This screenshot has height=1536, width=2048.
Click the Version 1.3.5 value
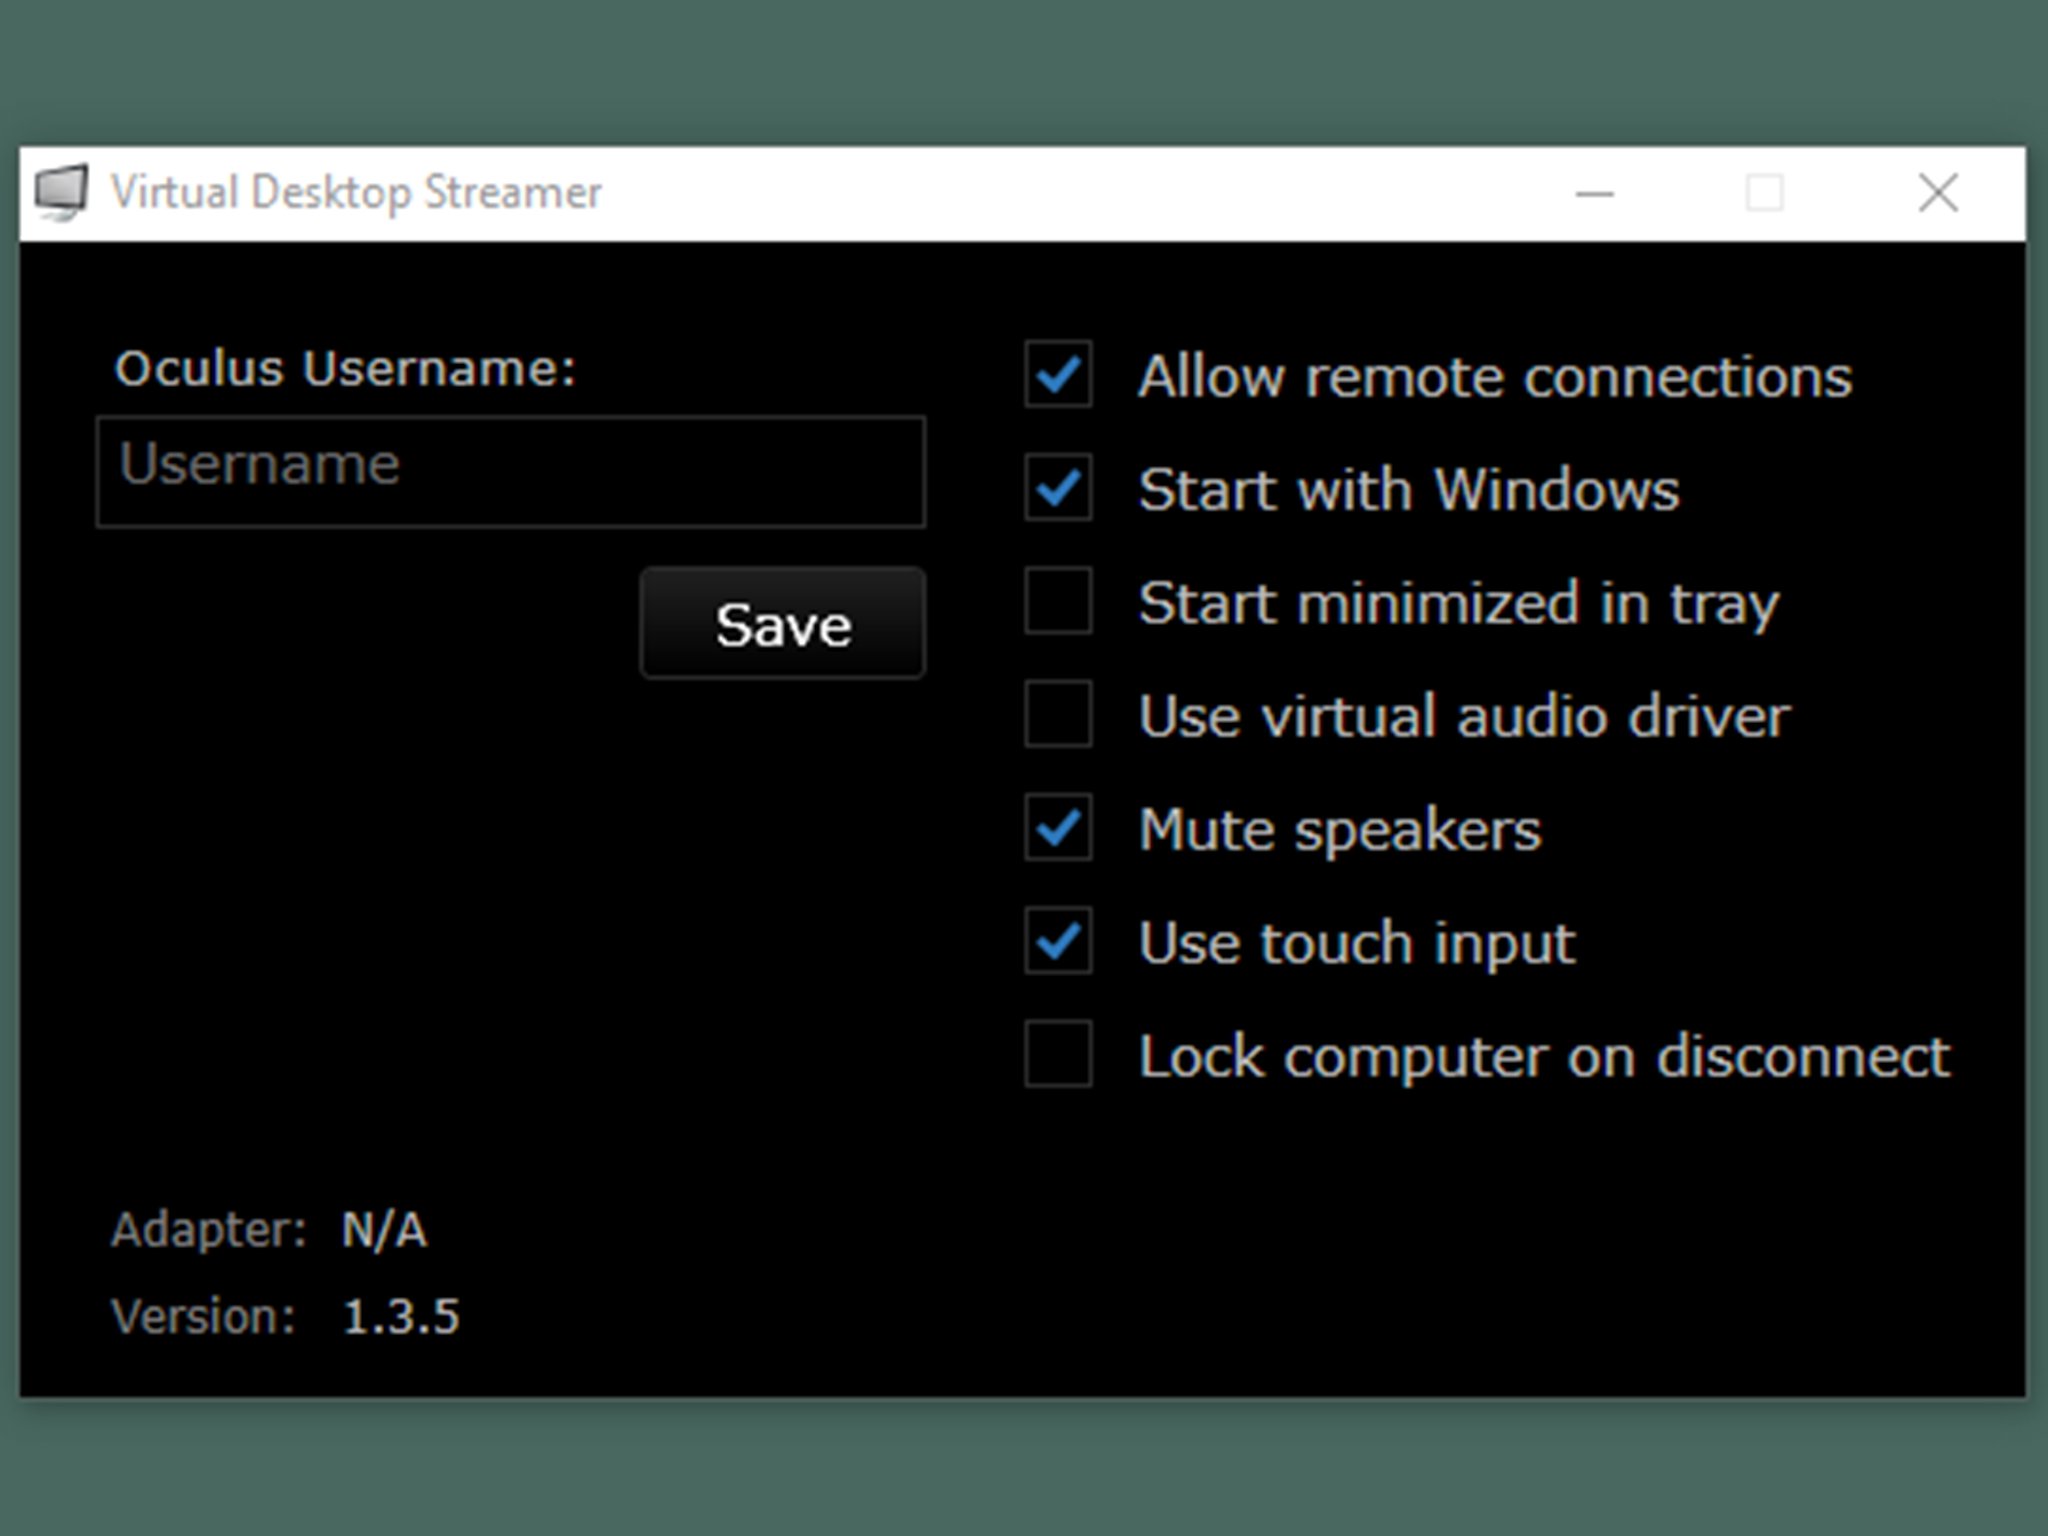(x=401, y=1316)
